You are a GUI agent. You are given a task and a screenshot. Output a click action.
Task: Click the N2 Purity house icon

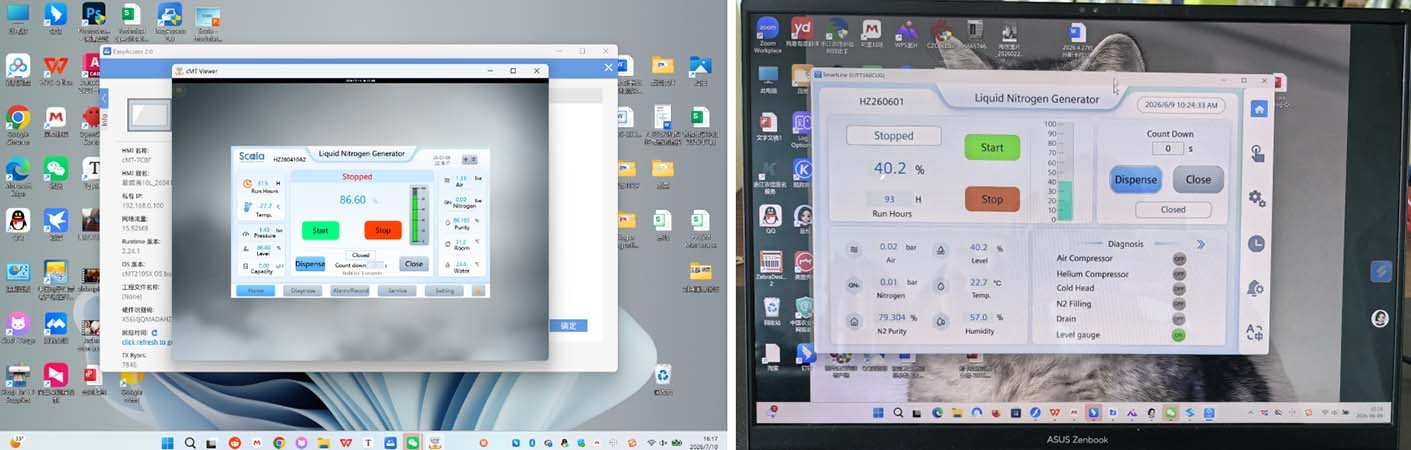[x=854, y=321]
